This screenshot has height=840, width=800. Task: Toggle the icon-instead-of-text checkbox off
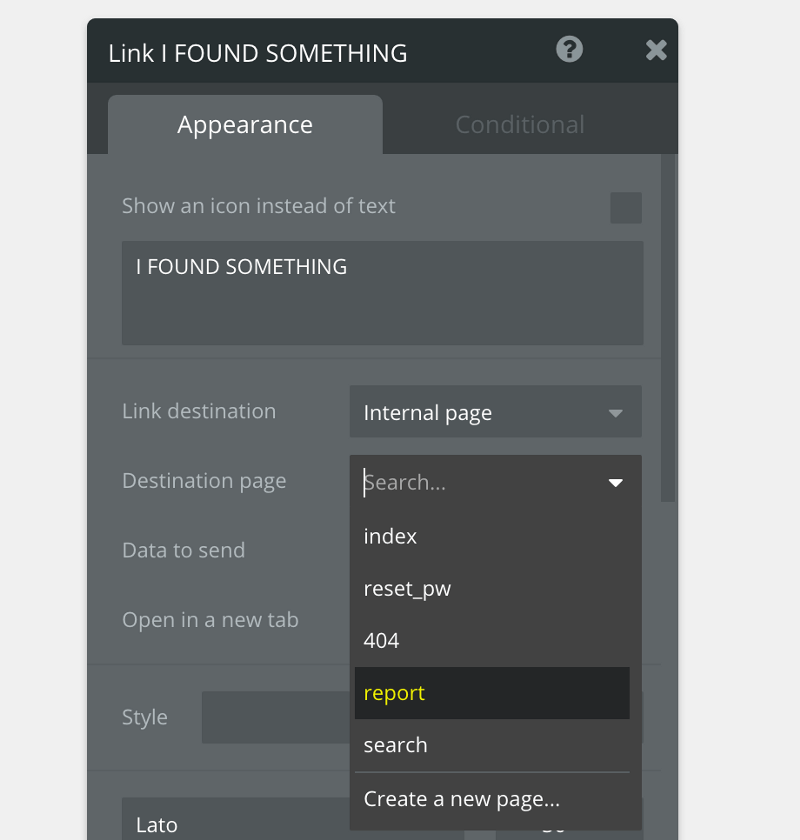625,207
